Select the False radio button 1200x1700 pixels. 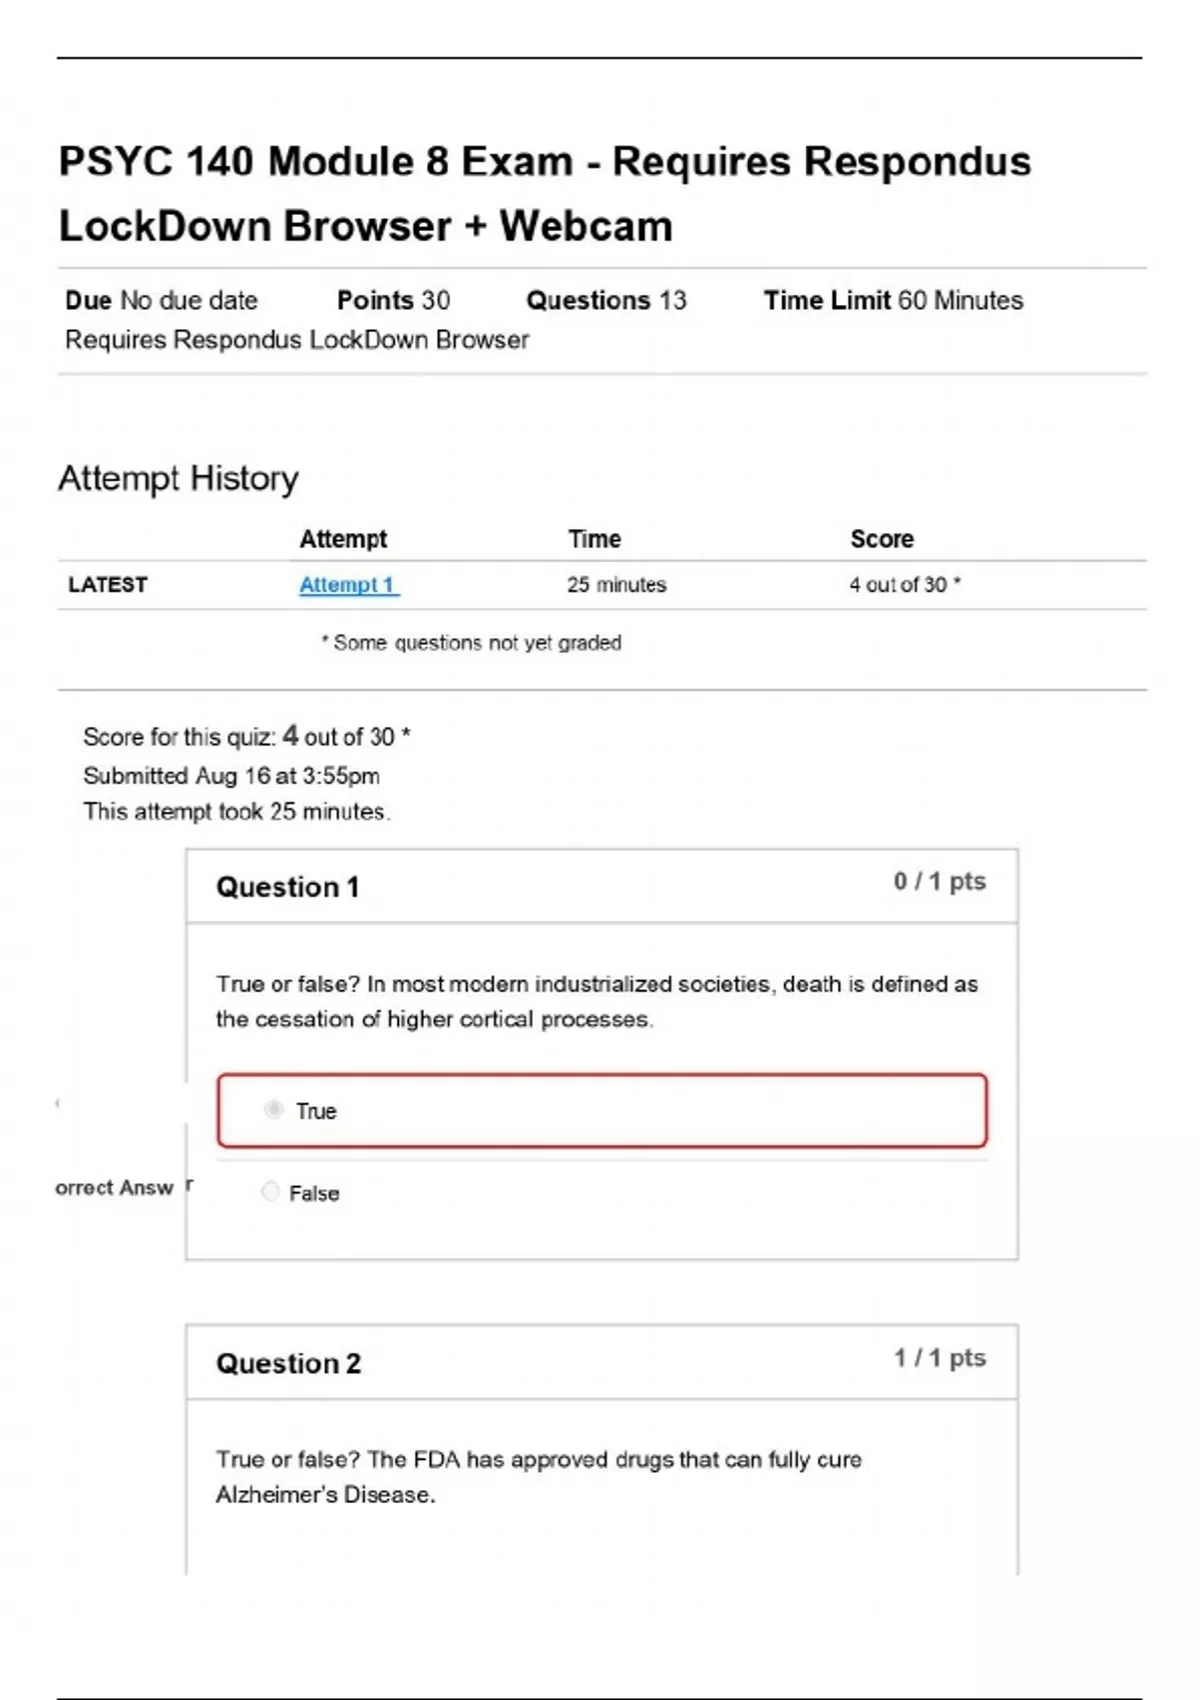[x=270, y=1191]
